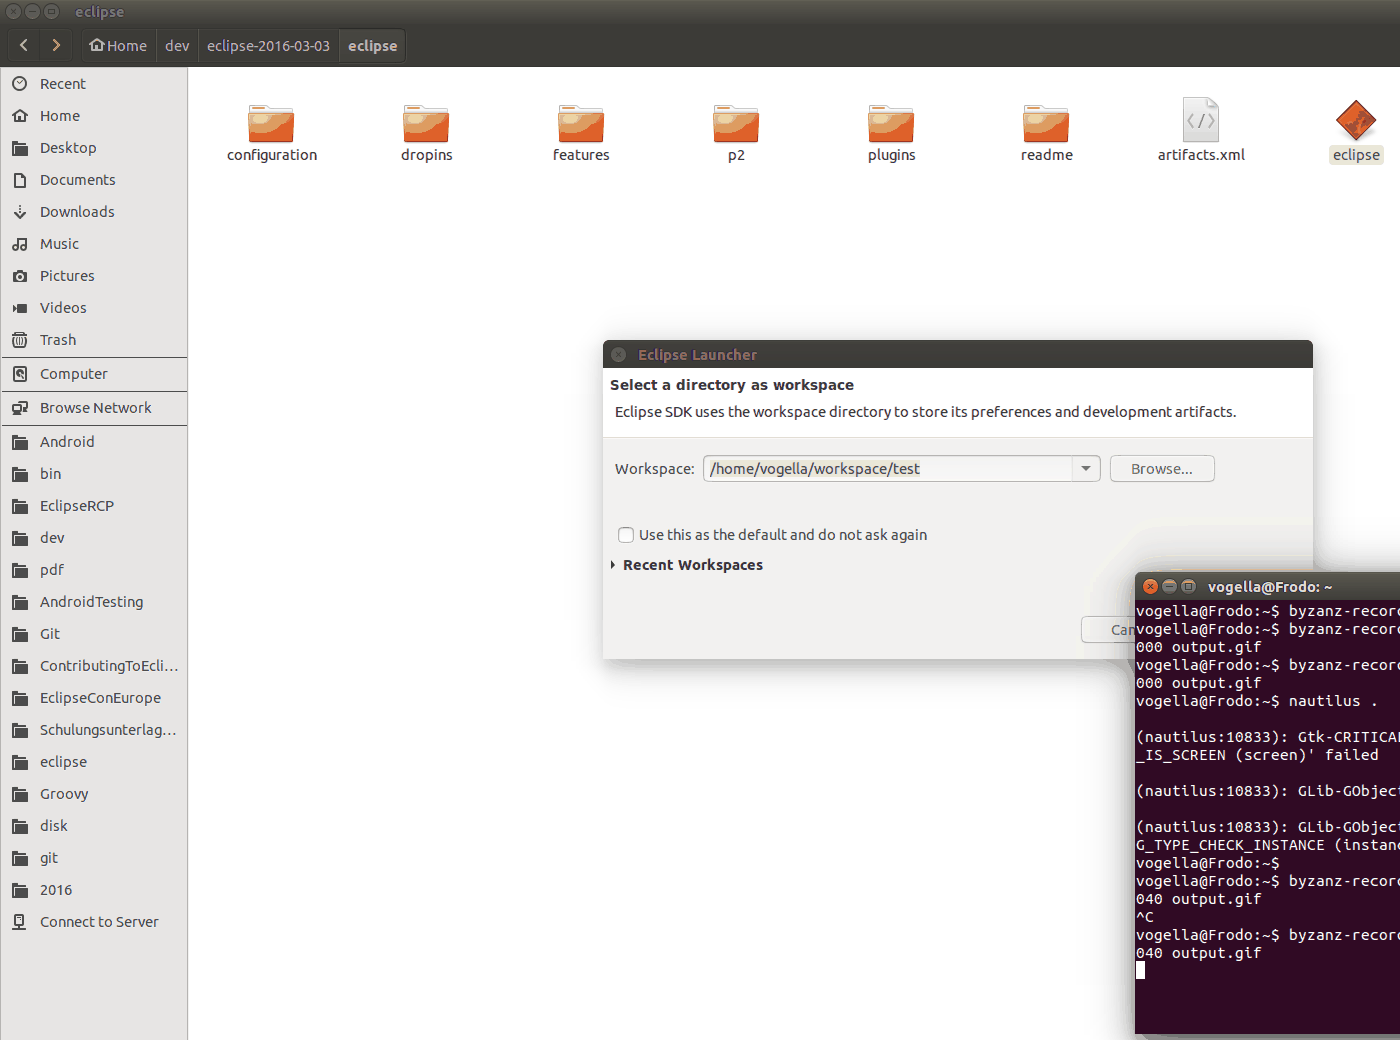1400x1040 pixels.
Task: Minimize the vogella@Frodo terminal window
Action: tap(1169, 587)
